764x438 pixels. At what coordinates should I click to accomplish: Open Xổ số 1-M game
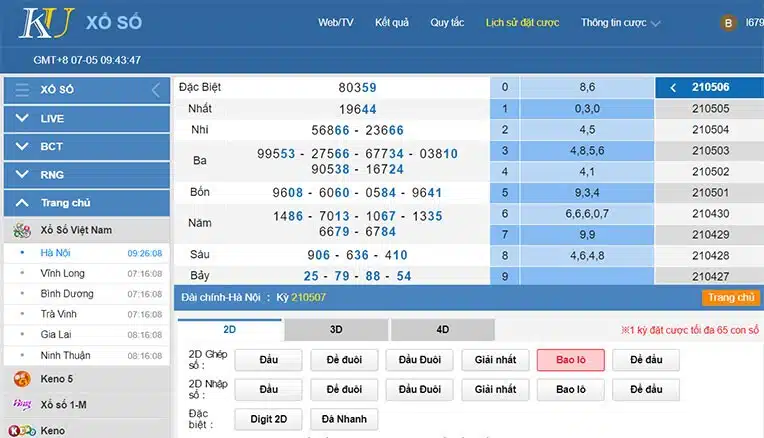click(x=87, y=404)
